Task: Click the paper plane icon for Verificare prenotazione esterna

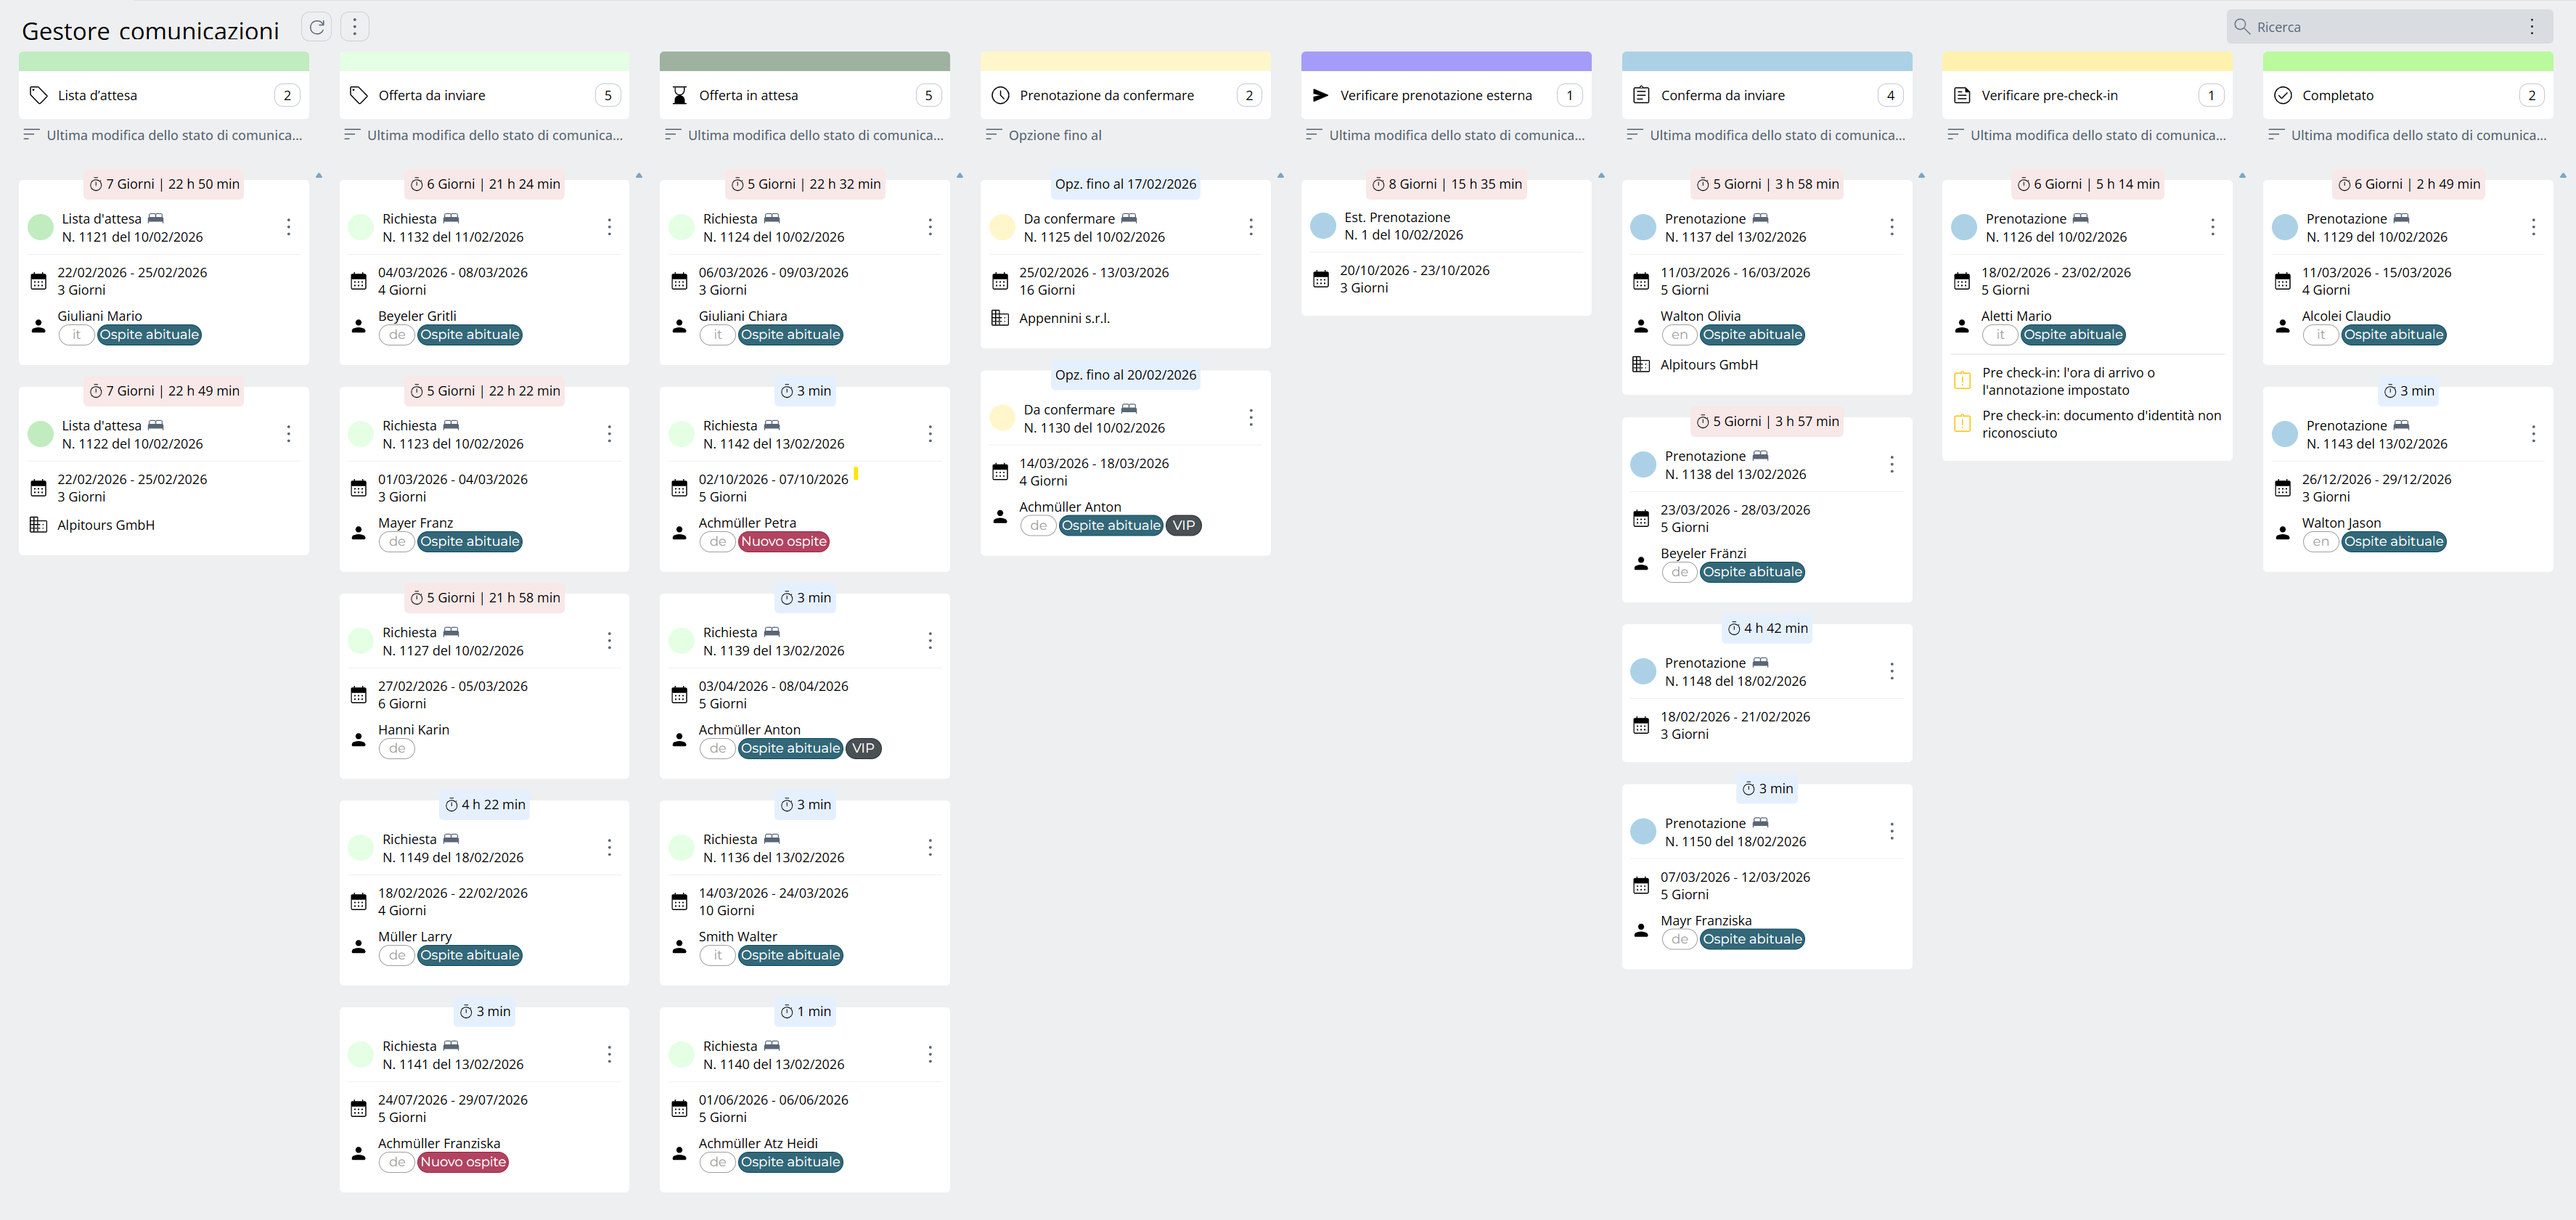Action: click(1320, 96)
